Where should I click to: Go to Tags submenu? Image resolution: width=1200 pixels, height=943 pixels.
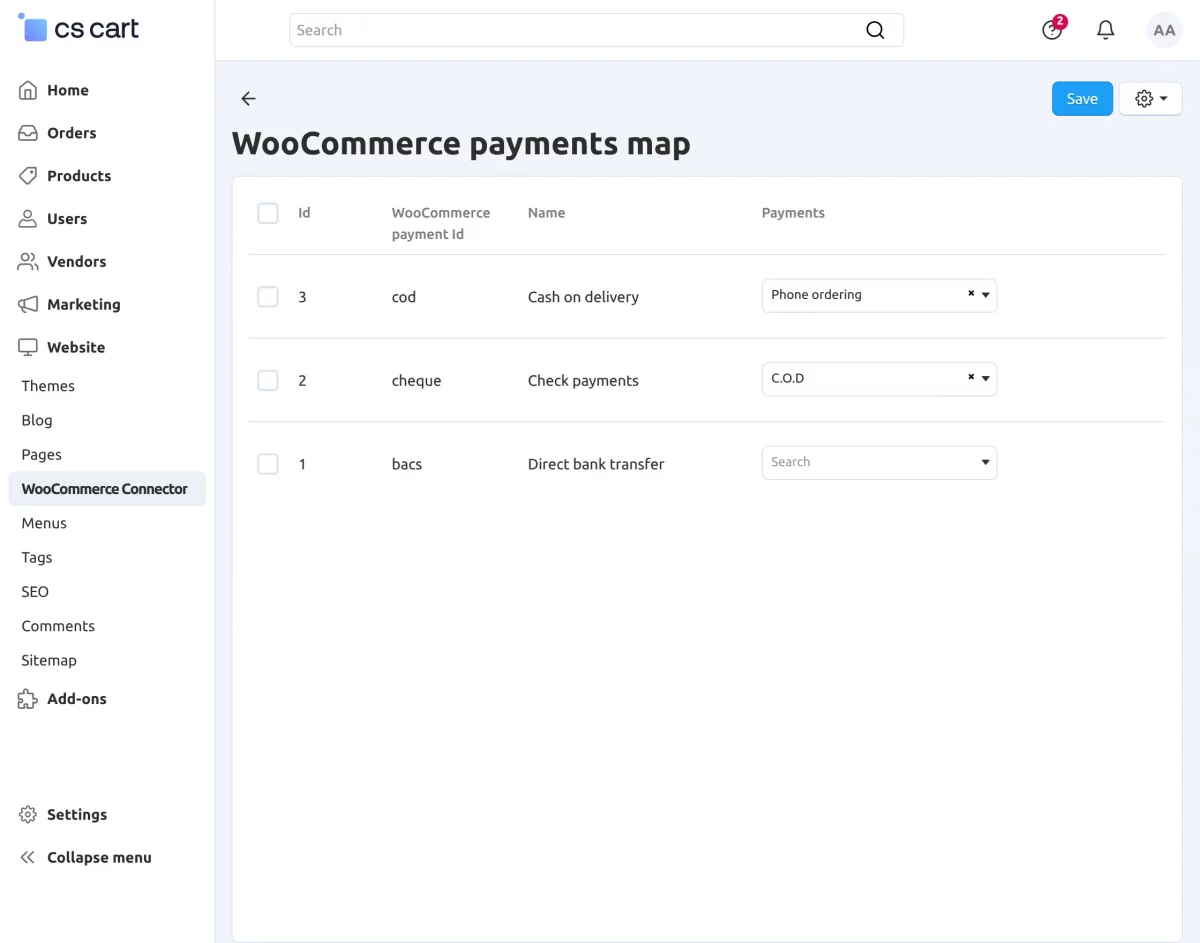click(x=37, y=558)
